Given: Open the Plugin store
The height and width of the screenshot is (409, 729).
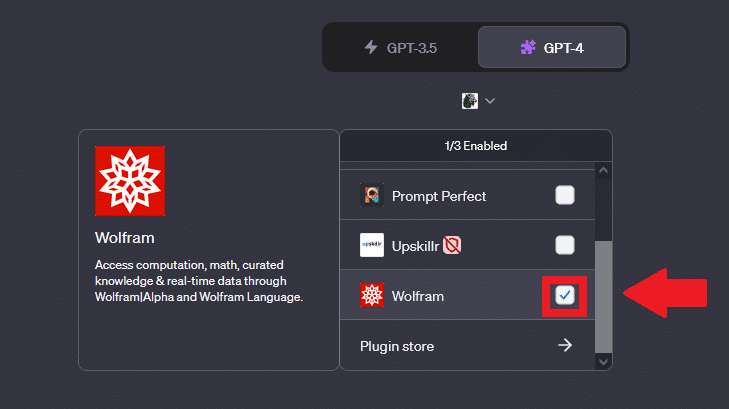Looking at the screenshot, I should click(467, 346).
